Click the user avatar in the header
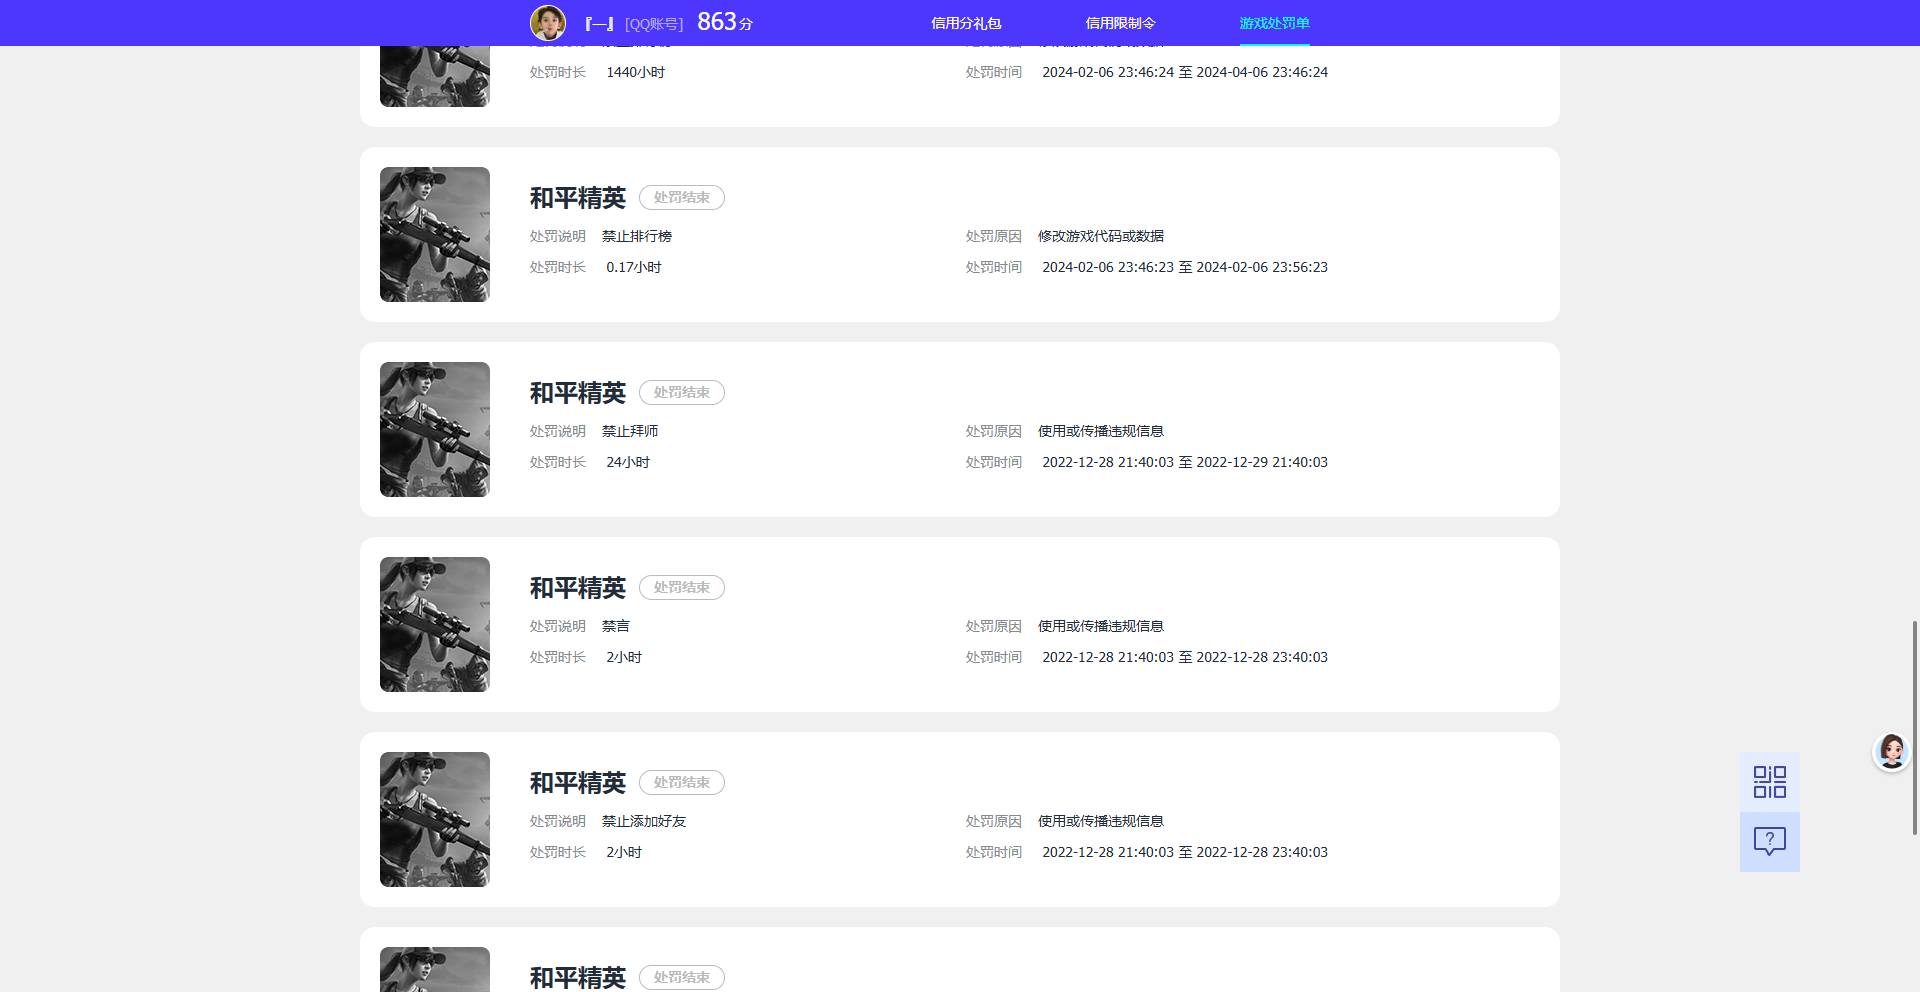The width and height of the screenshot is (1920, 992). point(548,22)
